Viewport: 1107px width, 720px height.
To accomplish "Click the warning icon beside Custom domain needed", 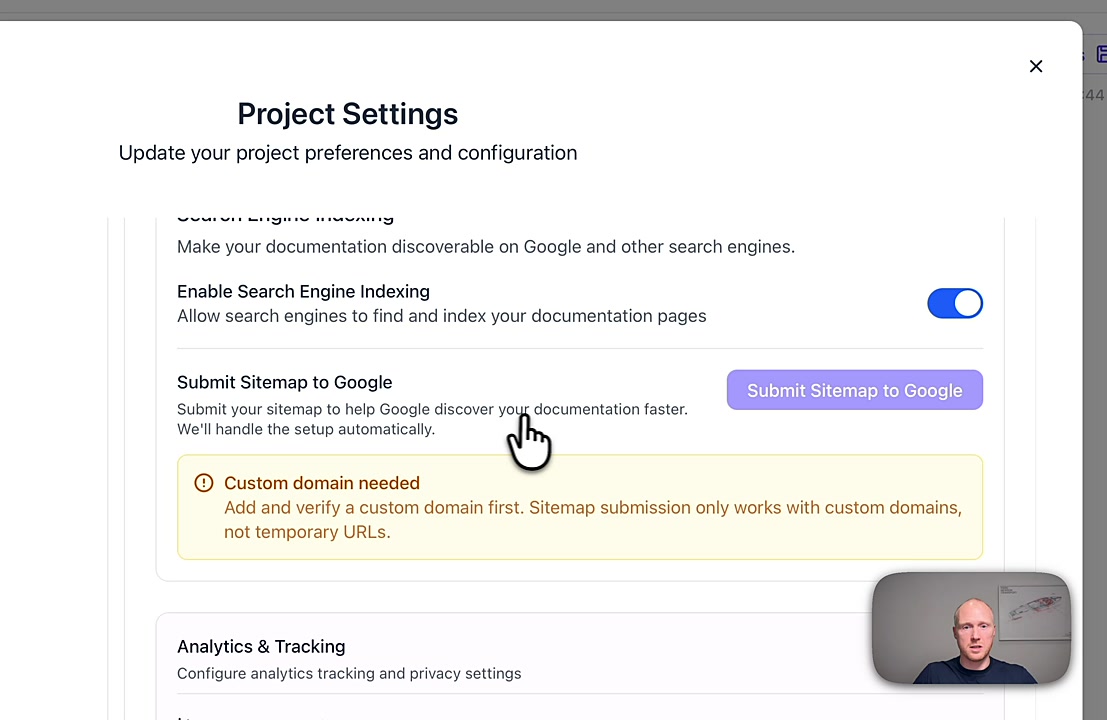I will (x=204, y=483).
